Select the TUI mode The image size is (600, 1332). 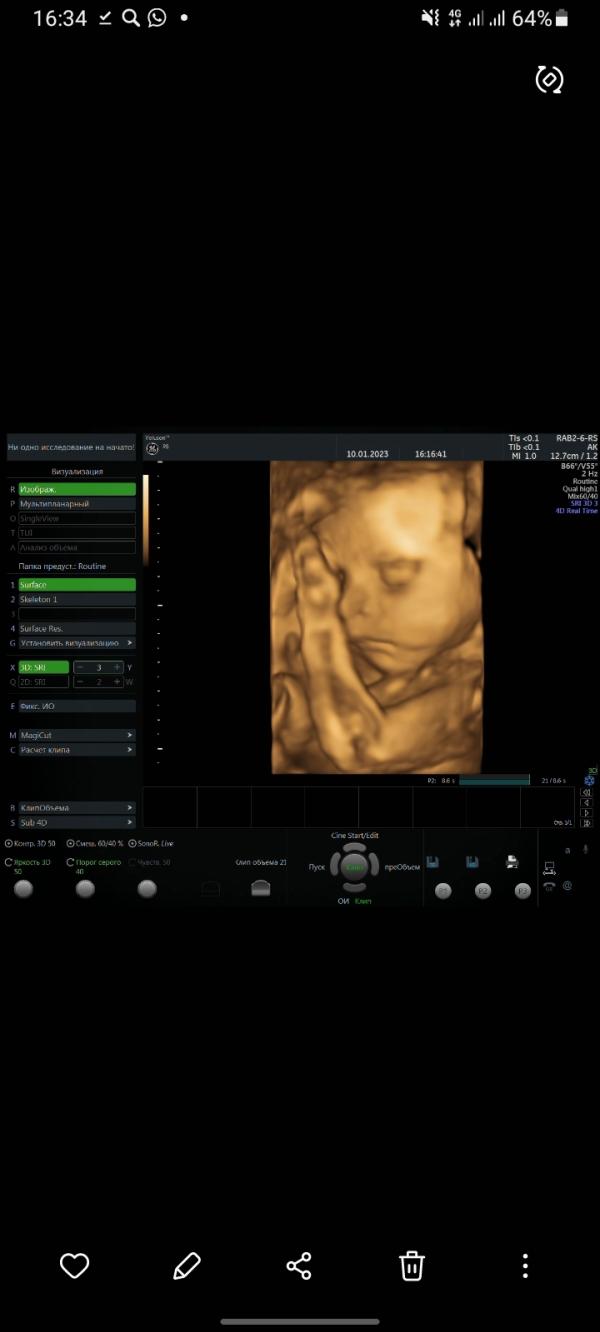click(77, 533)
